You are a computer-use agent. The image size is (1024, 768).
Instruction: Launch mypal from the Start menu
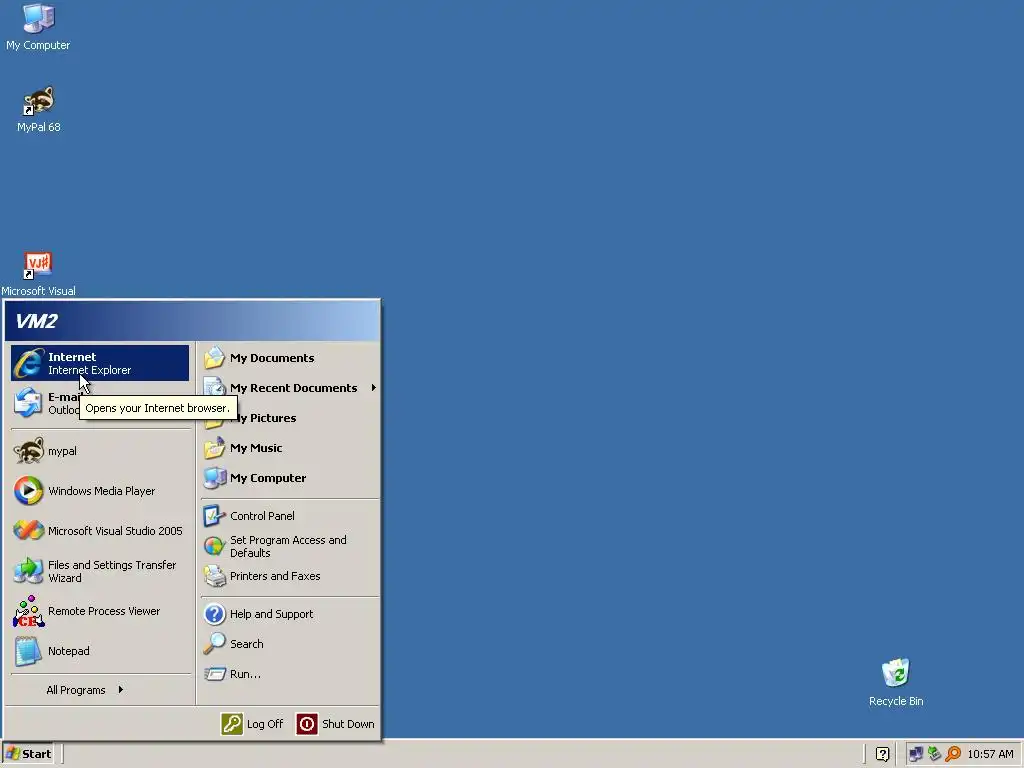point(100,451)
